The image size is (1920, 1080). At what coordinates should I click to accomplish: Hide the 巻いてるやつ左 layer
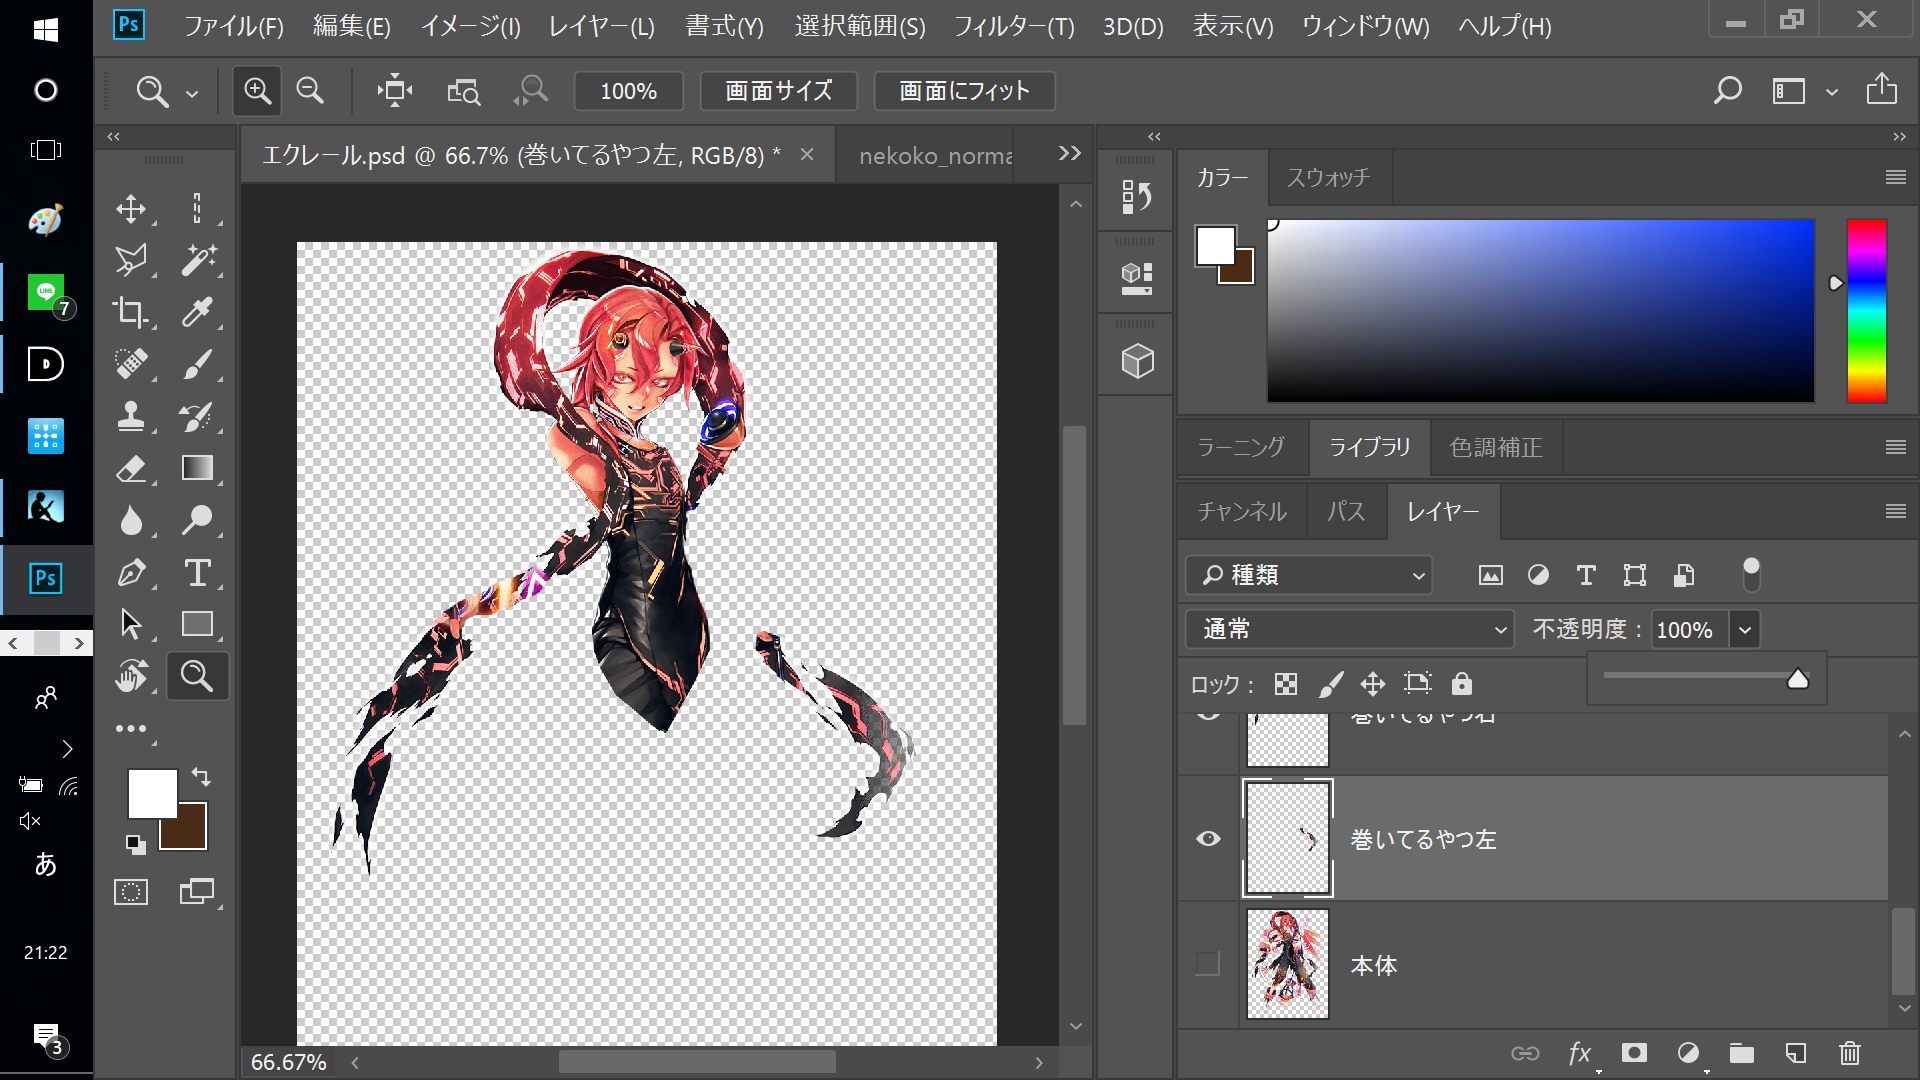(x=1208, y=839)
